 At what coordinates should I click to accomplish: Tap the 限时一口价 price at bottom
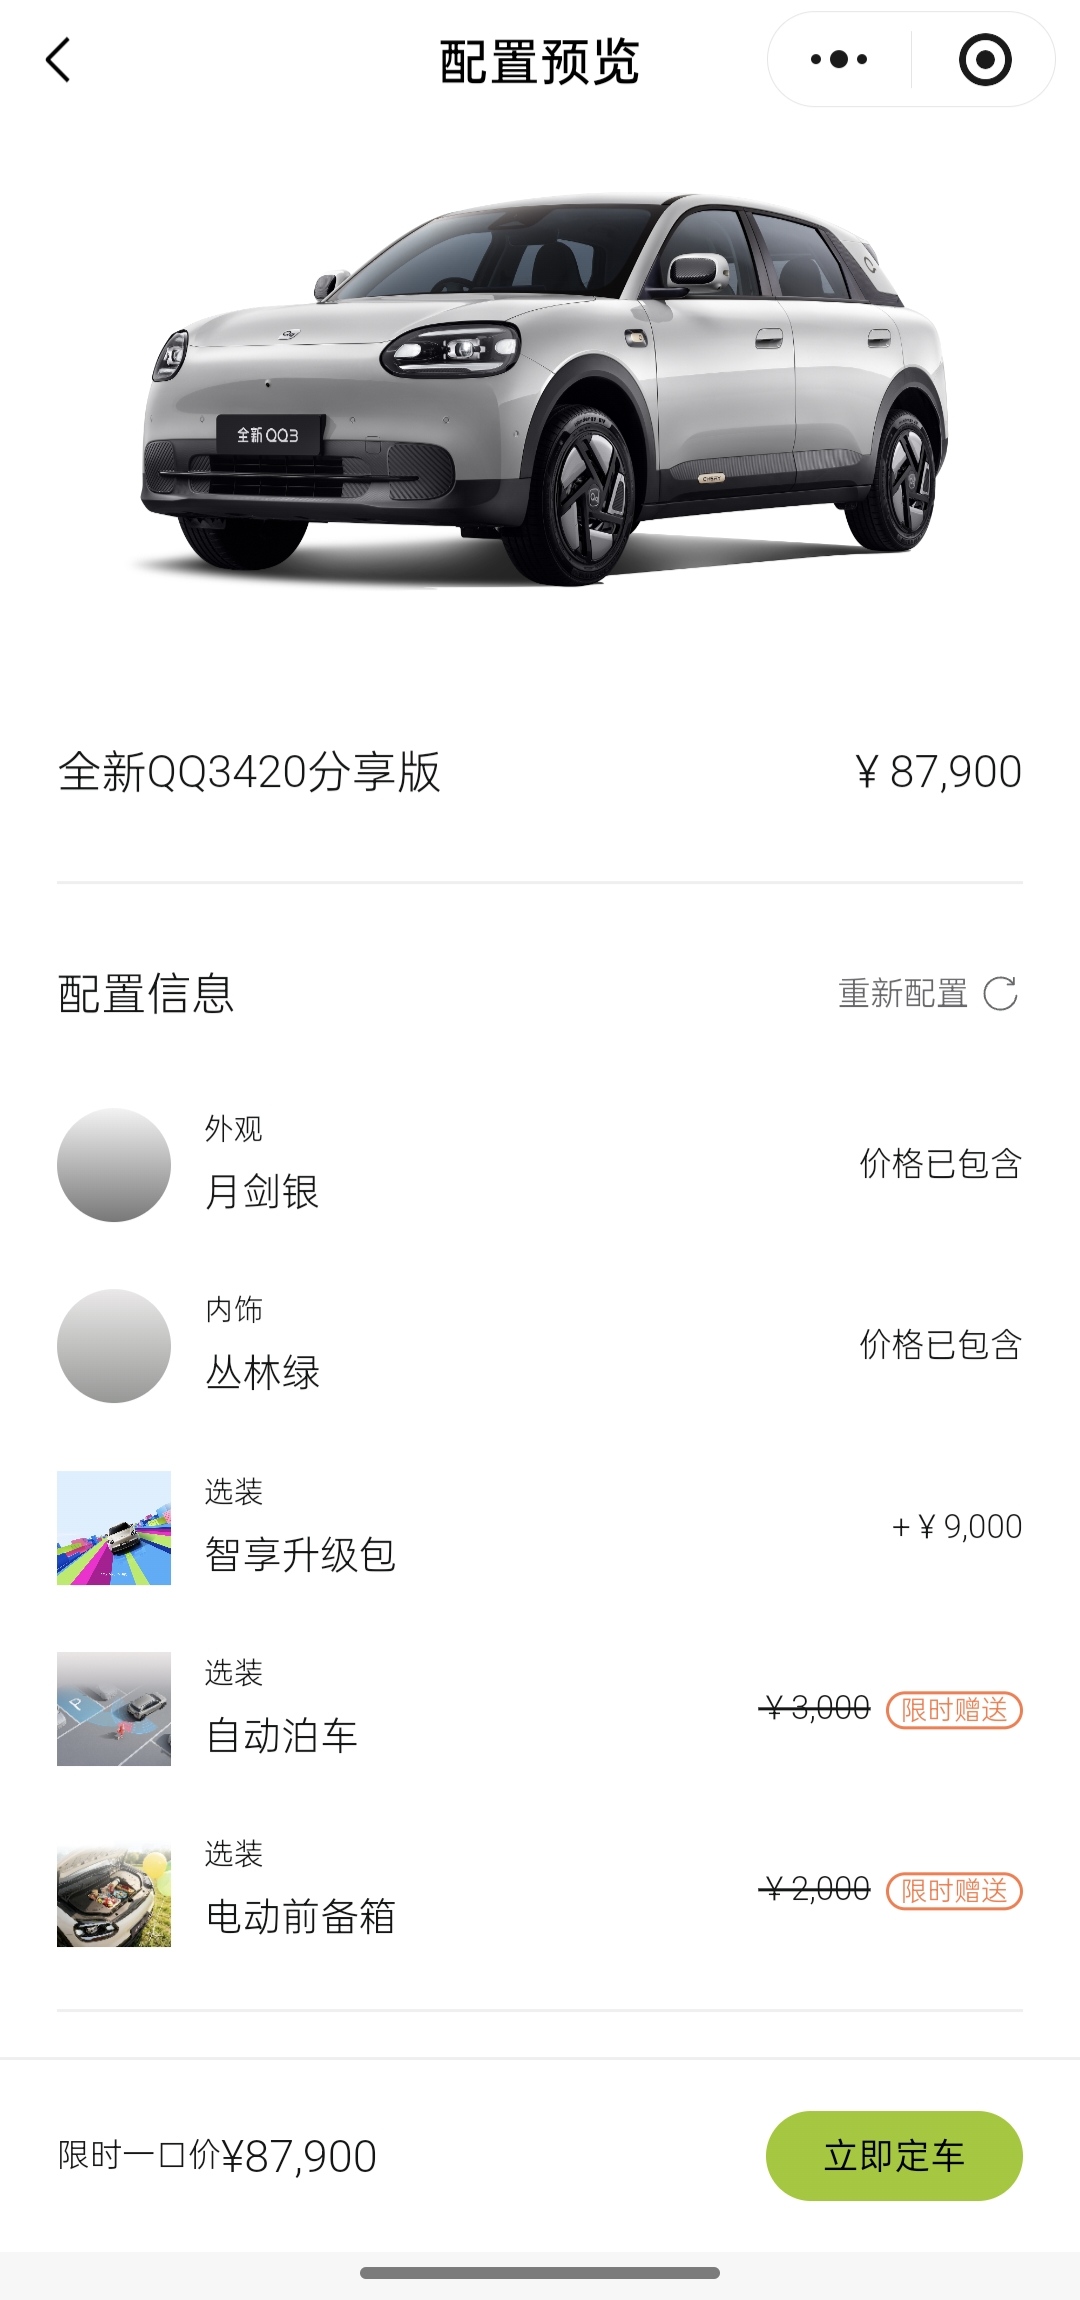217,2156
